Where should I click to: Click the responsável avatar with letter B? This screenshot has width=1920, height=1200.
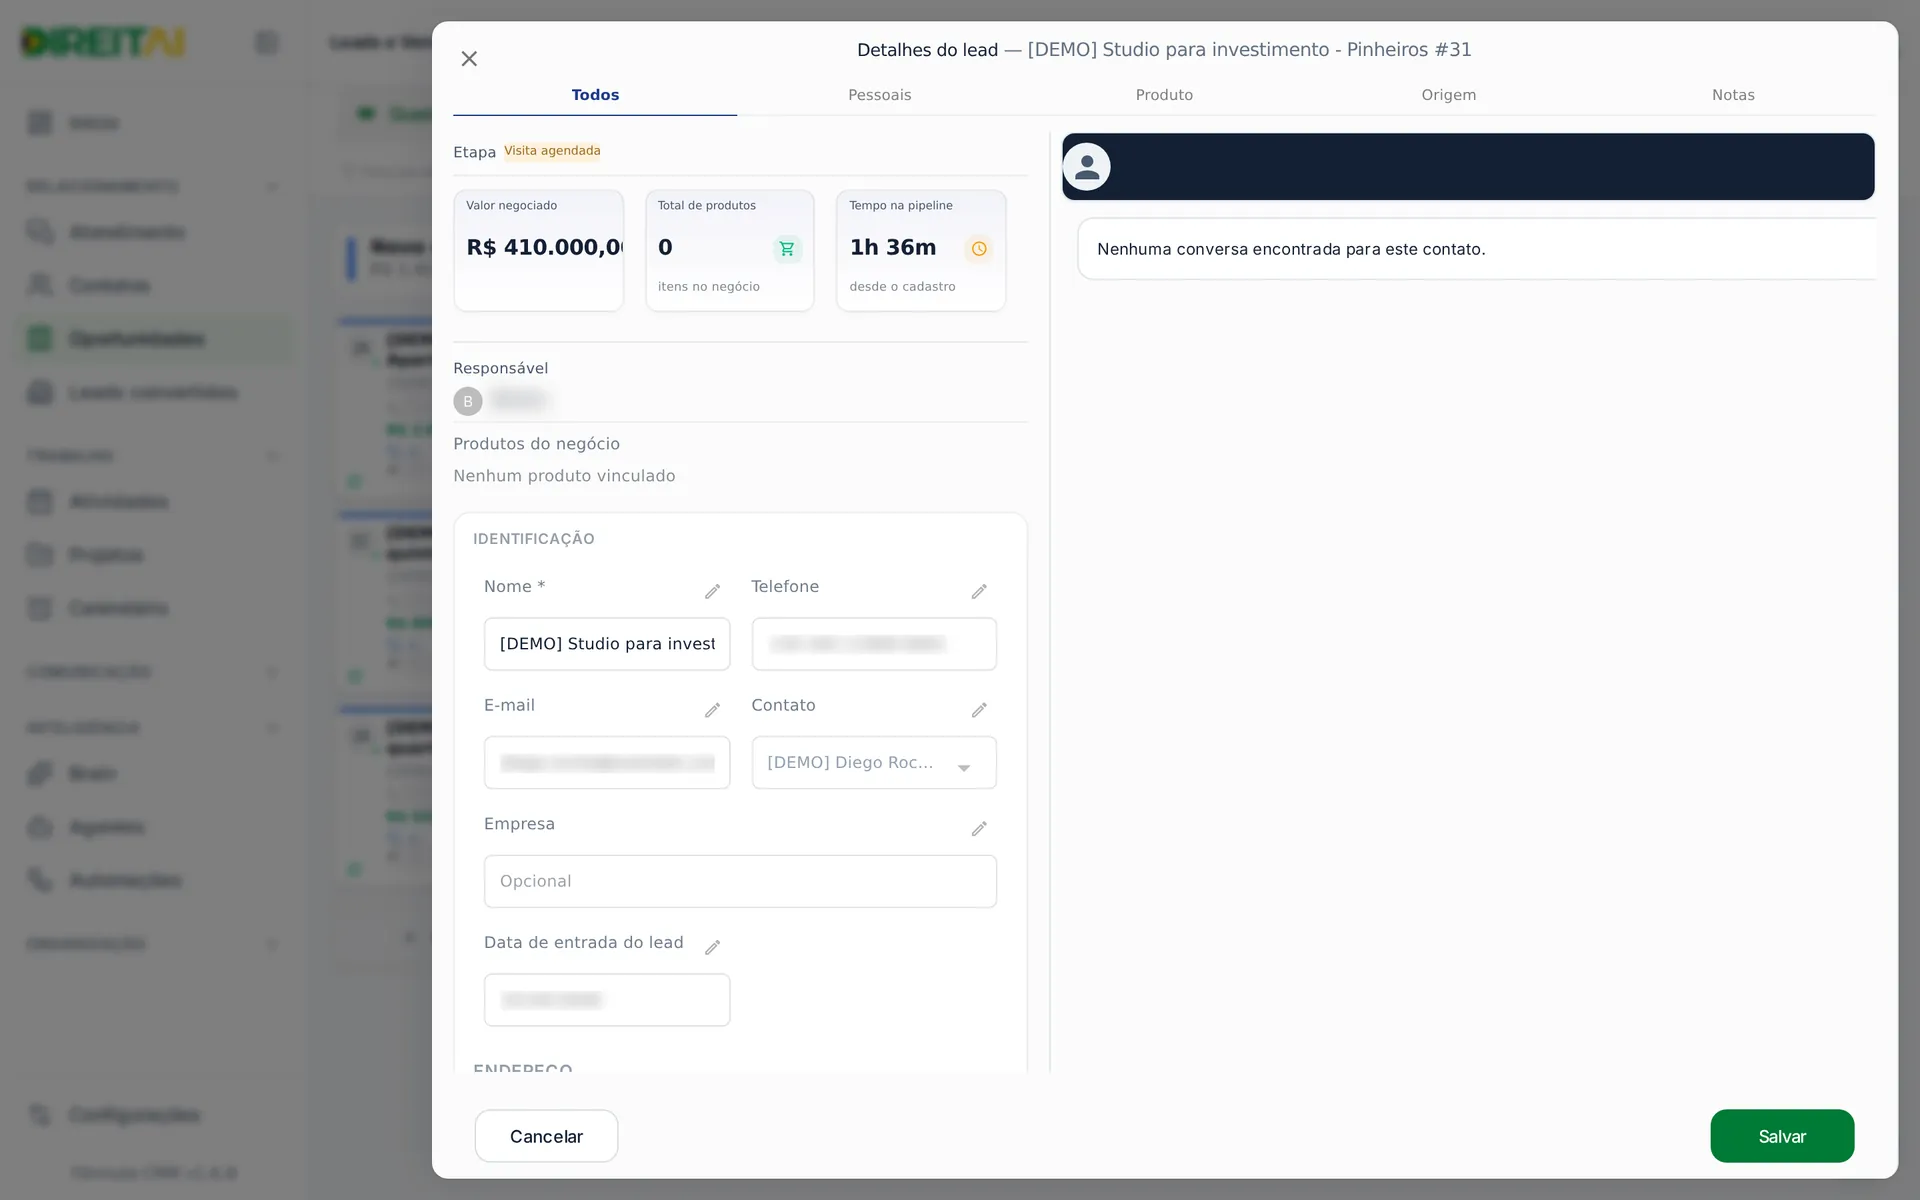pos(468,401)
